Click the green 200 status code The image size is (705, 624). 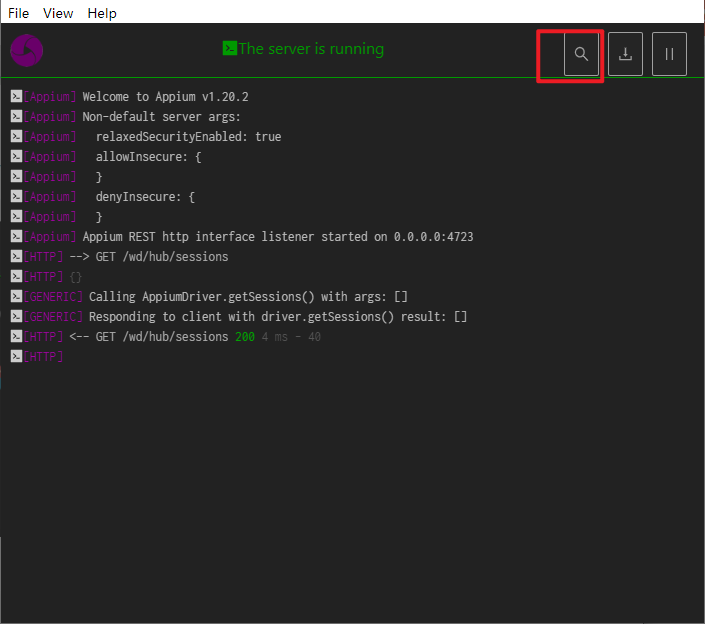(x=245, y=337)
